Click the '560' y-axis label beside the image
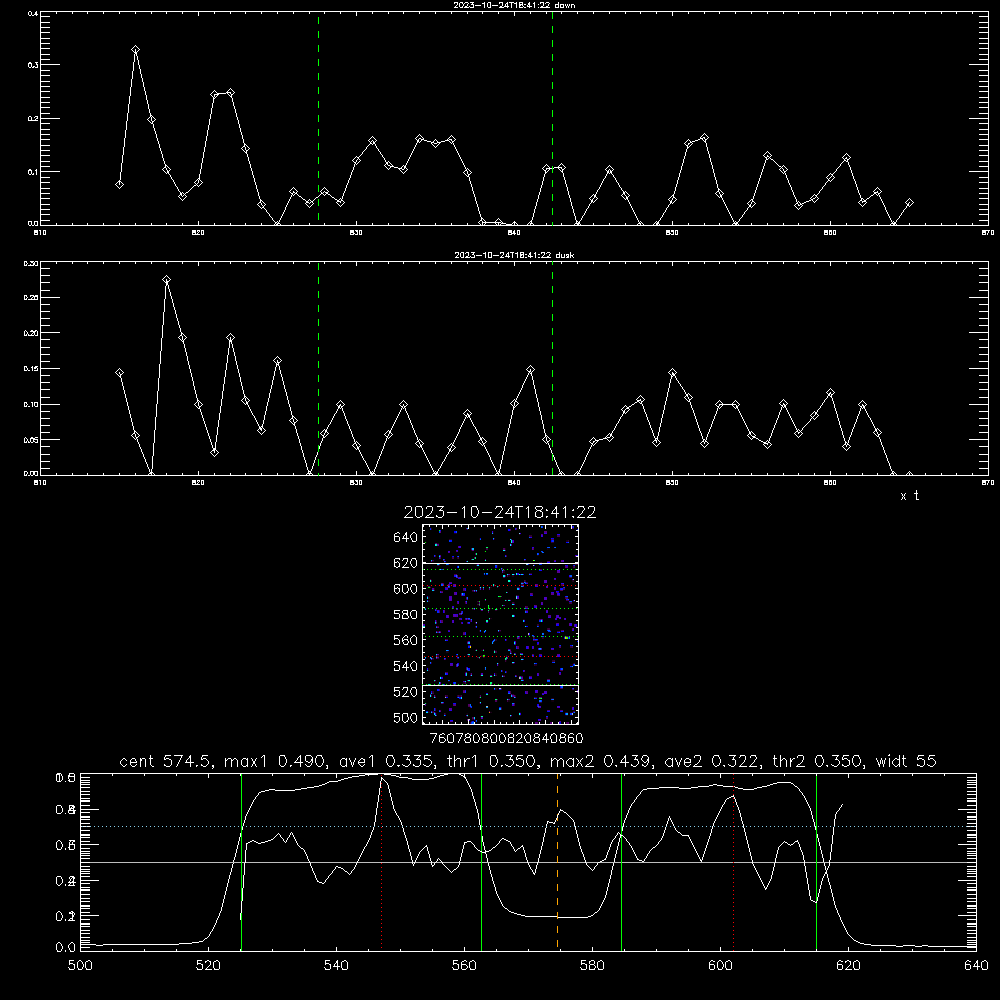The image size is (1000, 1000). point(405,640)
